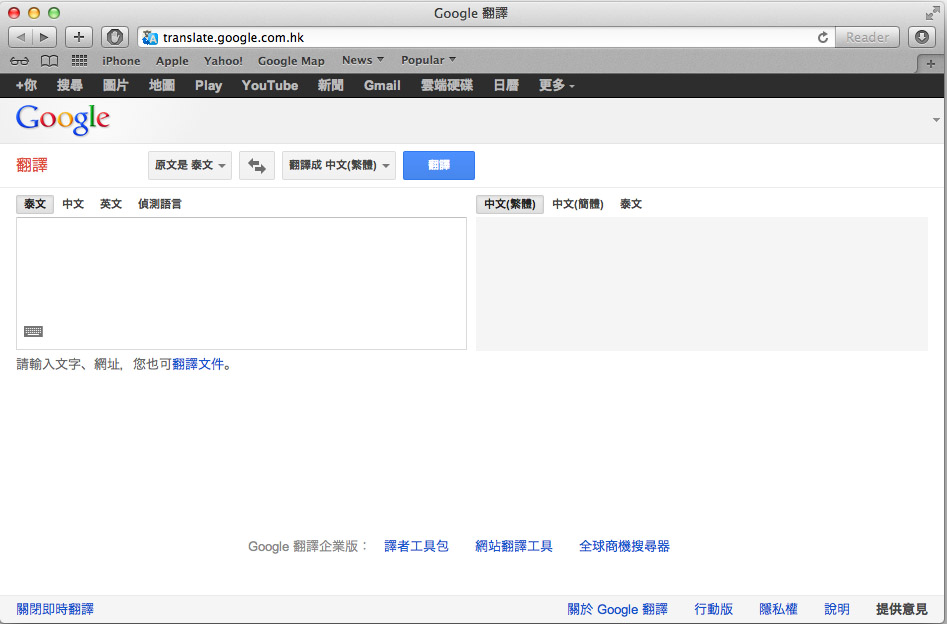947x624 pixels.
Task: Add bookmark with the plus toolbar button
Action: (x=79, y=37)
